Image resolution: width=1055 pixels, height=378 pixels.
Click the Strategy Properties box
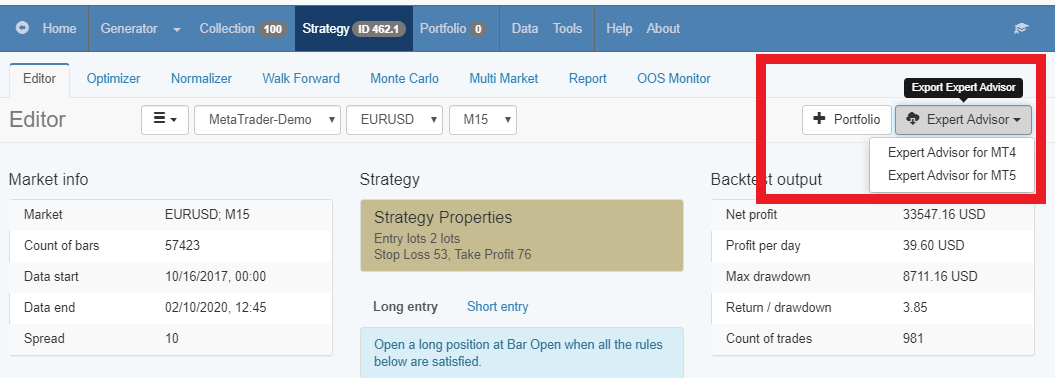(x=521, y=235)
